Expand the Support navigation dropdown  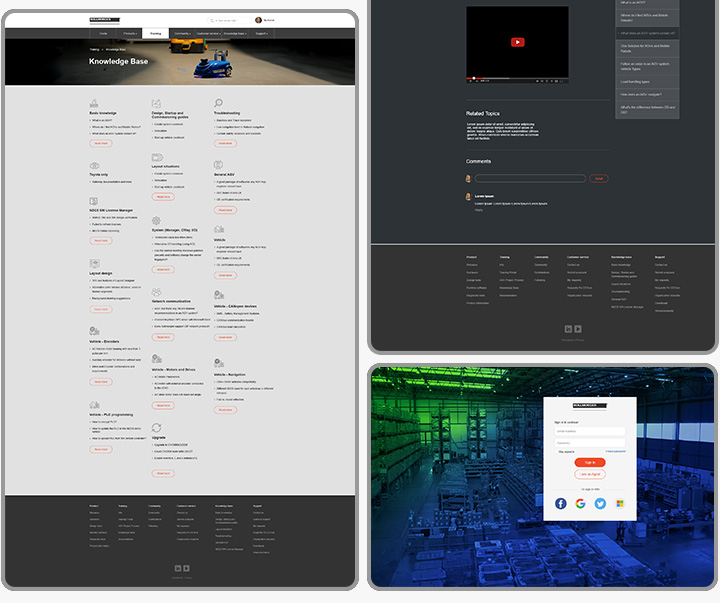coord(261,33)
